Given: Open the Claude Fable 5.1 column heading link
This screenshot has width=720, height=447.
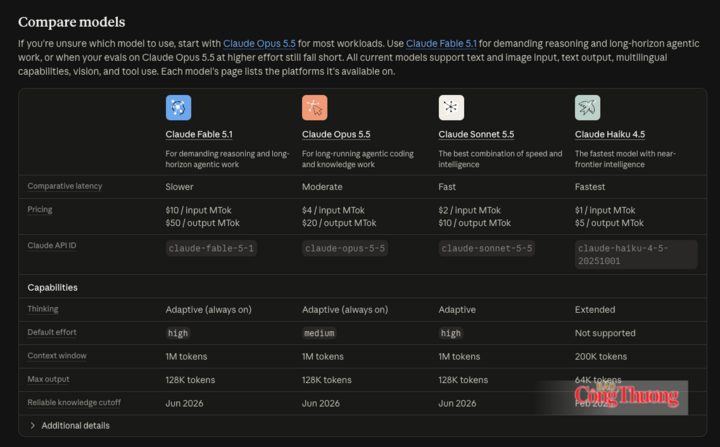Looking at the screenshot, I should click(x=199, y=134).
